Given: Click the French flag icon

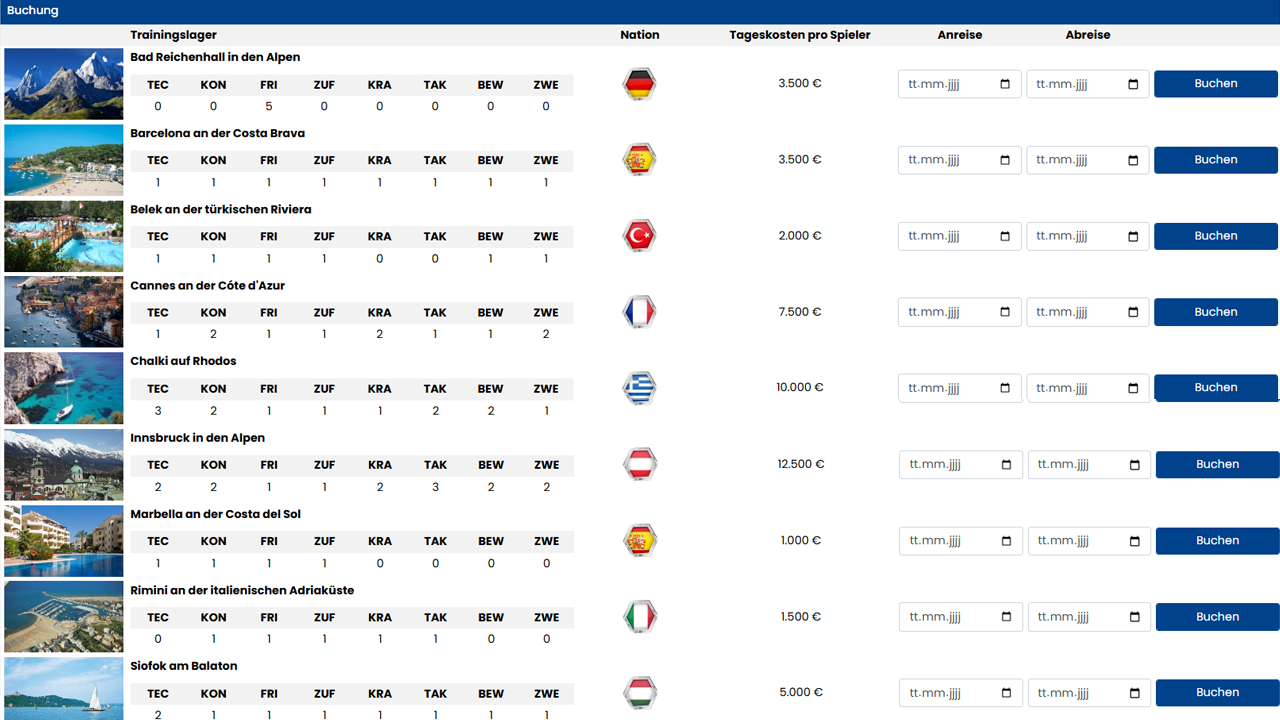Looking at the screenshot, I should (x=639, y=312).
